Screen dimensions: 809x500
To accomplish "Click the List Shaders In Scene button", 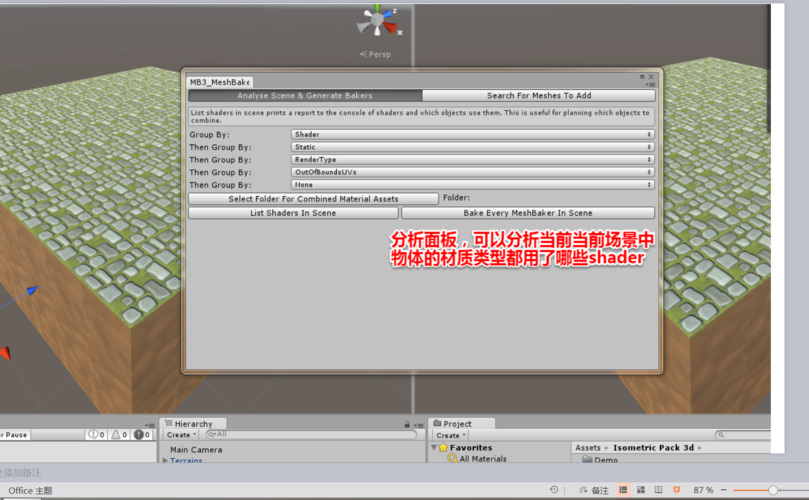I will pos(293,213).
